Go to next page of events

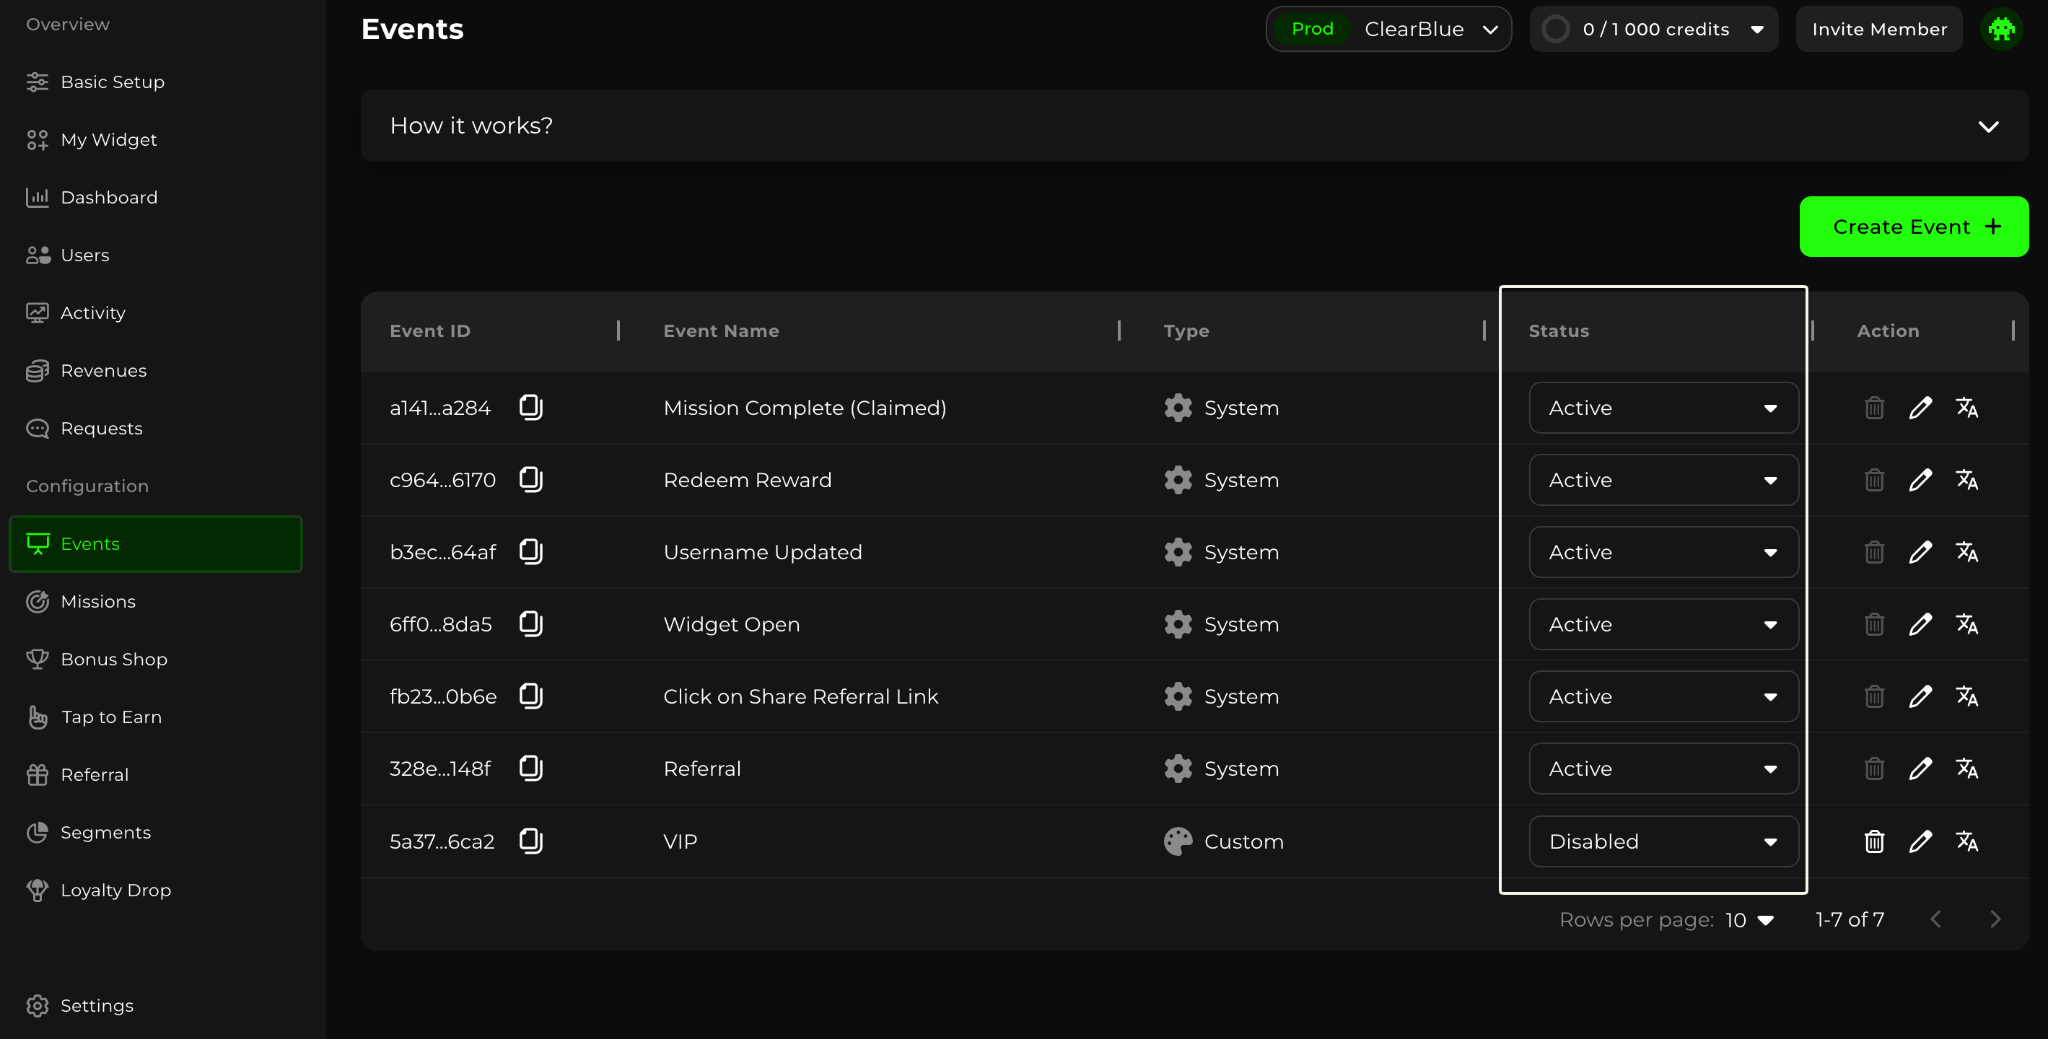click(x=1995, y=920)
